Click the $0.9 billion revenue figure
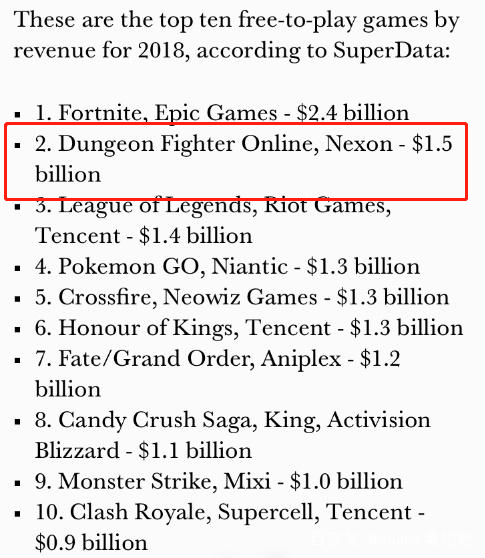 [x=91, y=543]
